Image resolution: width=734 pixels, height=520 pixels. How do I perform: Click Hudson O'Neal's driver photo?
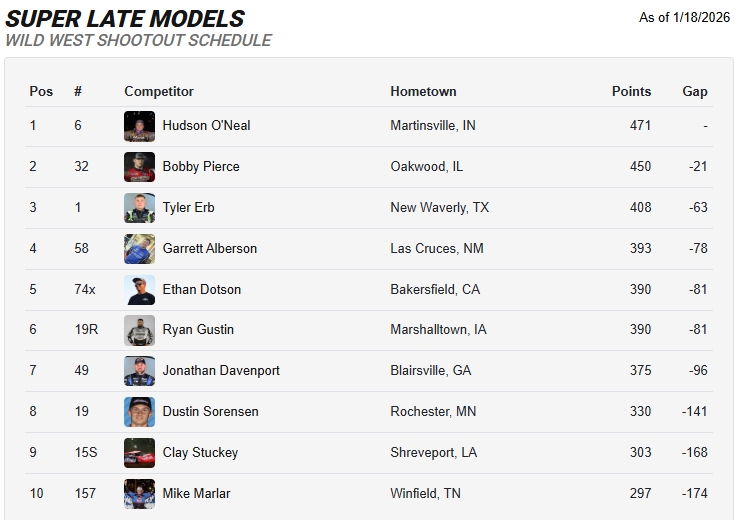coord(139,126)
